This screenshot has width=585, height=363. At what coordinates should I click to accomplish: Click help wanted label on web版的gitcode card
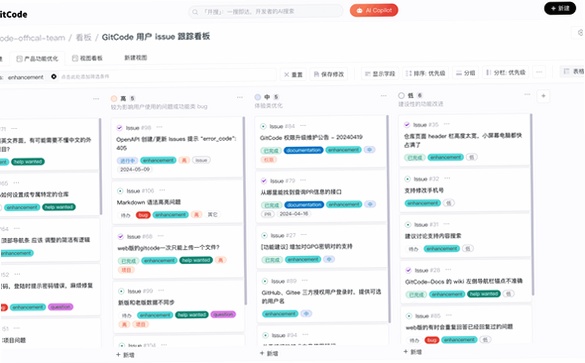point(196,260)
